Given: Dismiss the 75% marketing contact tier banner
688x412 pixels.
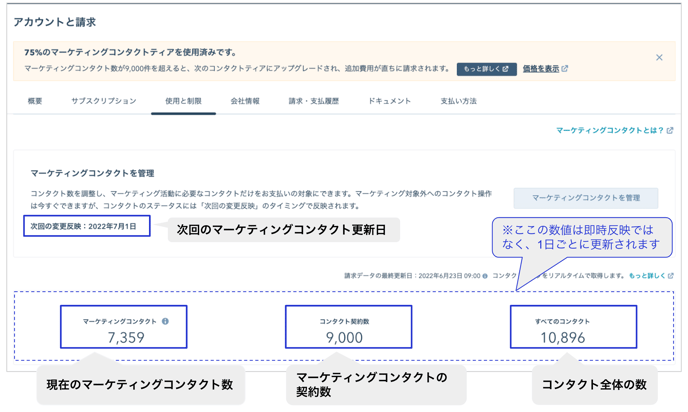Looking at the screenshot, I should coord(659,57).
